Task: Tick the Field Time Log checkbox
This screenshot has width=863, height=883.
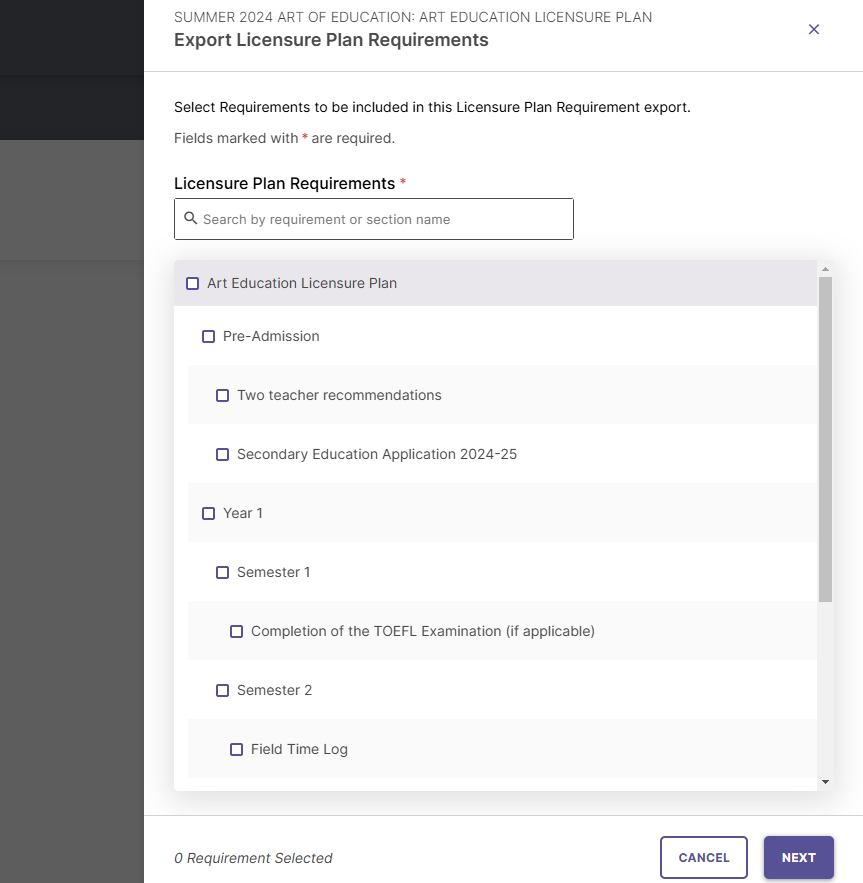Action: (x=237, y=750)
